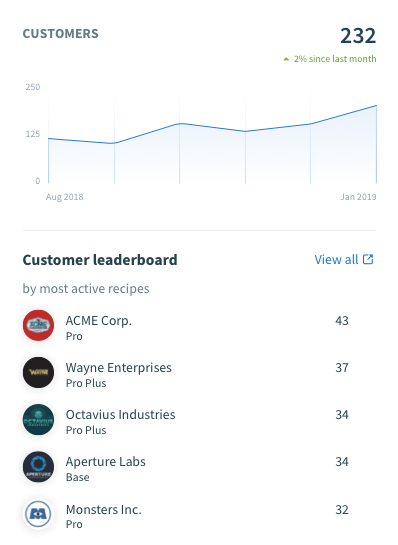The image size is (398, 545).
Task: Click the 2% since last month label
Action: click(335, 59)
